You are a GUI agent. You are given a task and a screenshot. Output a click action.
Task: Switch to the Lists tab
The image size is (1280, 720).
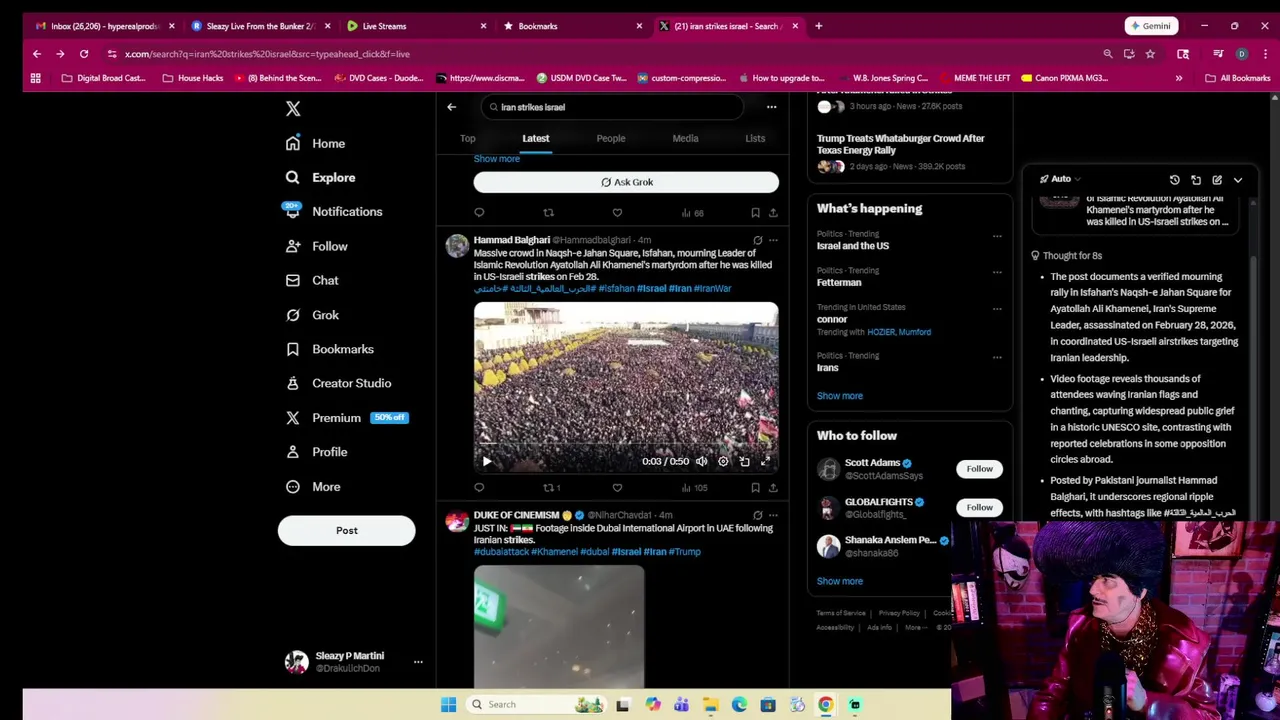(x=755, y=138)
